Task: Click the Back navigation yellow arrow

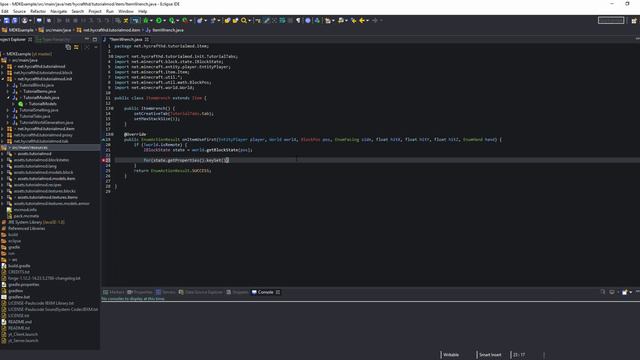Action: [362, 20]
